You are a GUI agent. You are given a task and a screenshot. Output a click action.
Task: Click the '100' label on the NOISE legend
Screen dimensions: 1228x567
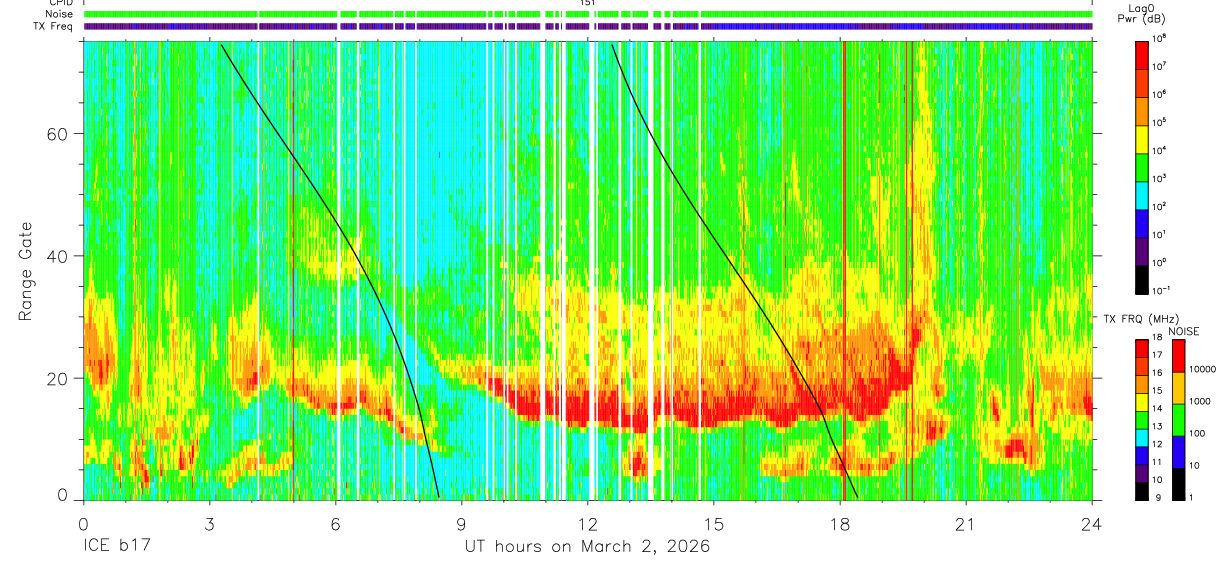(1196, 433)
